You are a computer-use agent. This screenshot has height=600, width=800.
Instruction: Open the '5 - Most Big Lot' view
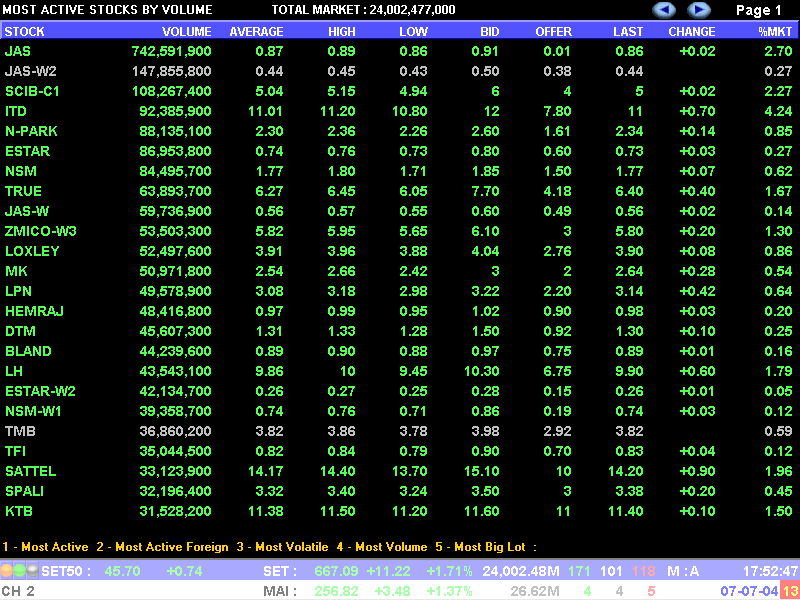click(x=480, y=547)
